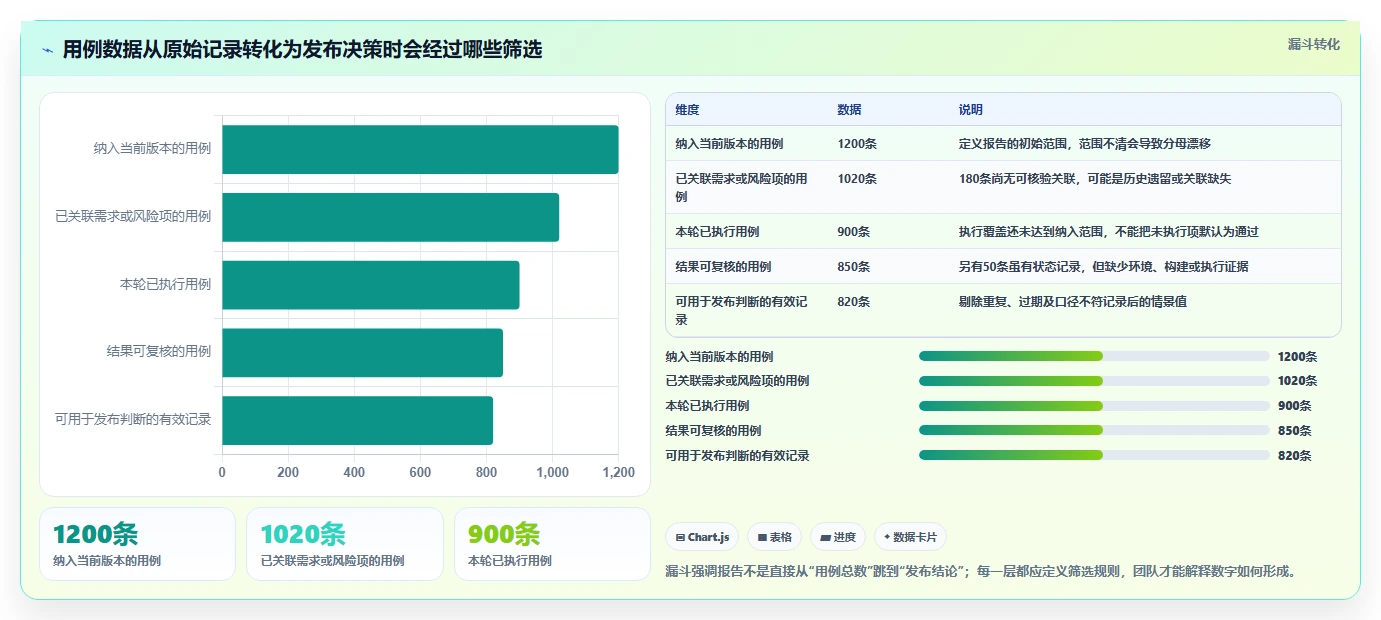Click the chart bar for 本轮已执行用例

pyautogui.click(x=370, y=285)
